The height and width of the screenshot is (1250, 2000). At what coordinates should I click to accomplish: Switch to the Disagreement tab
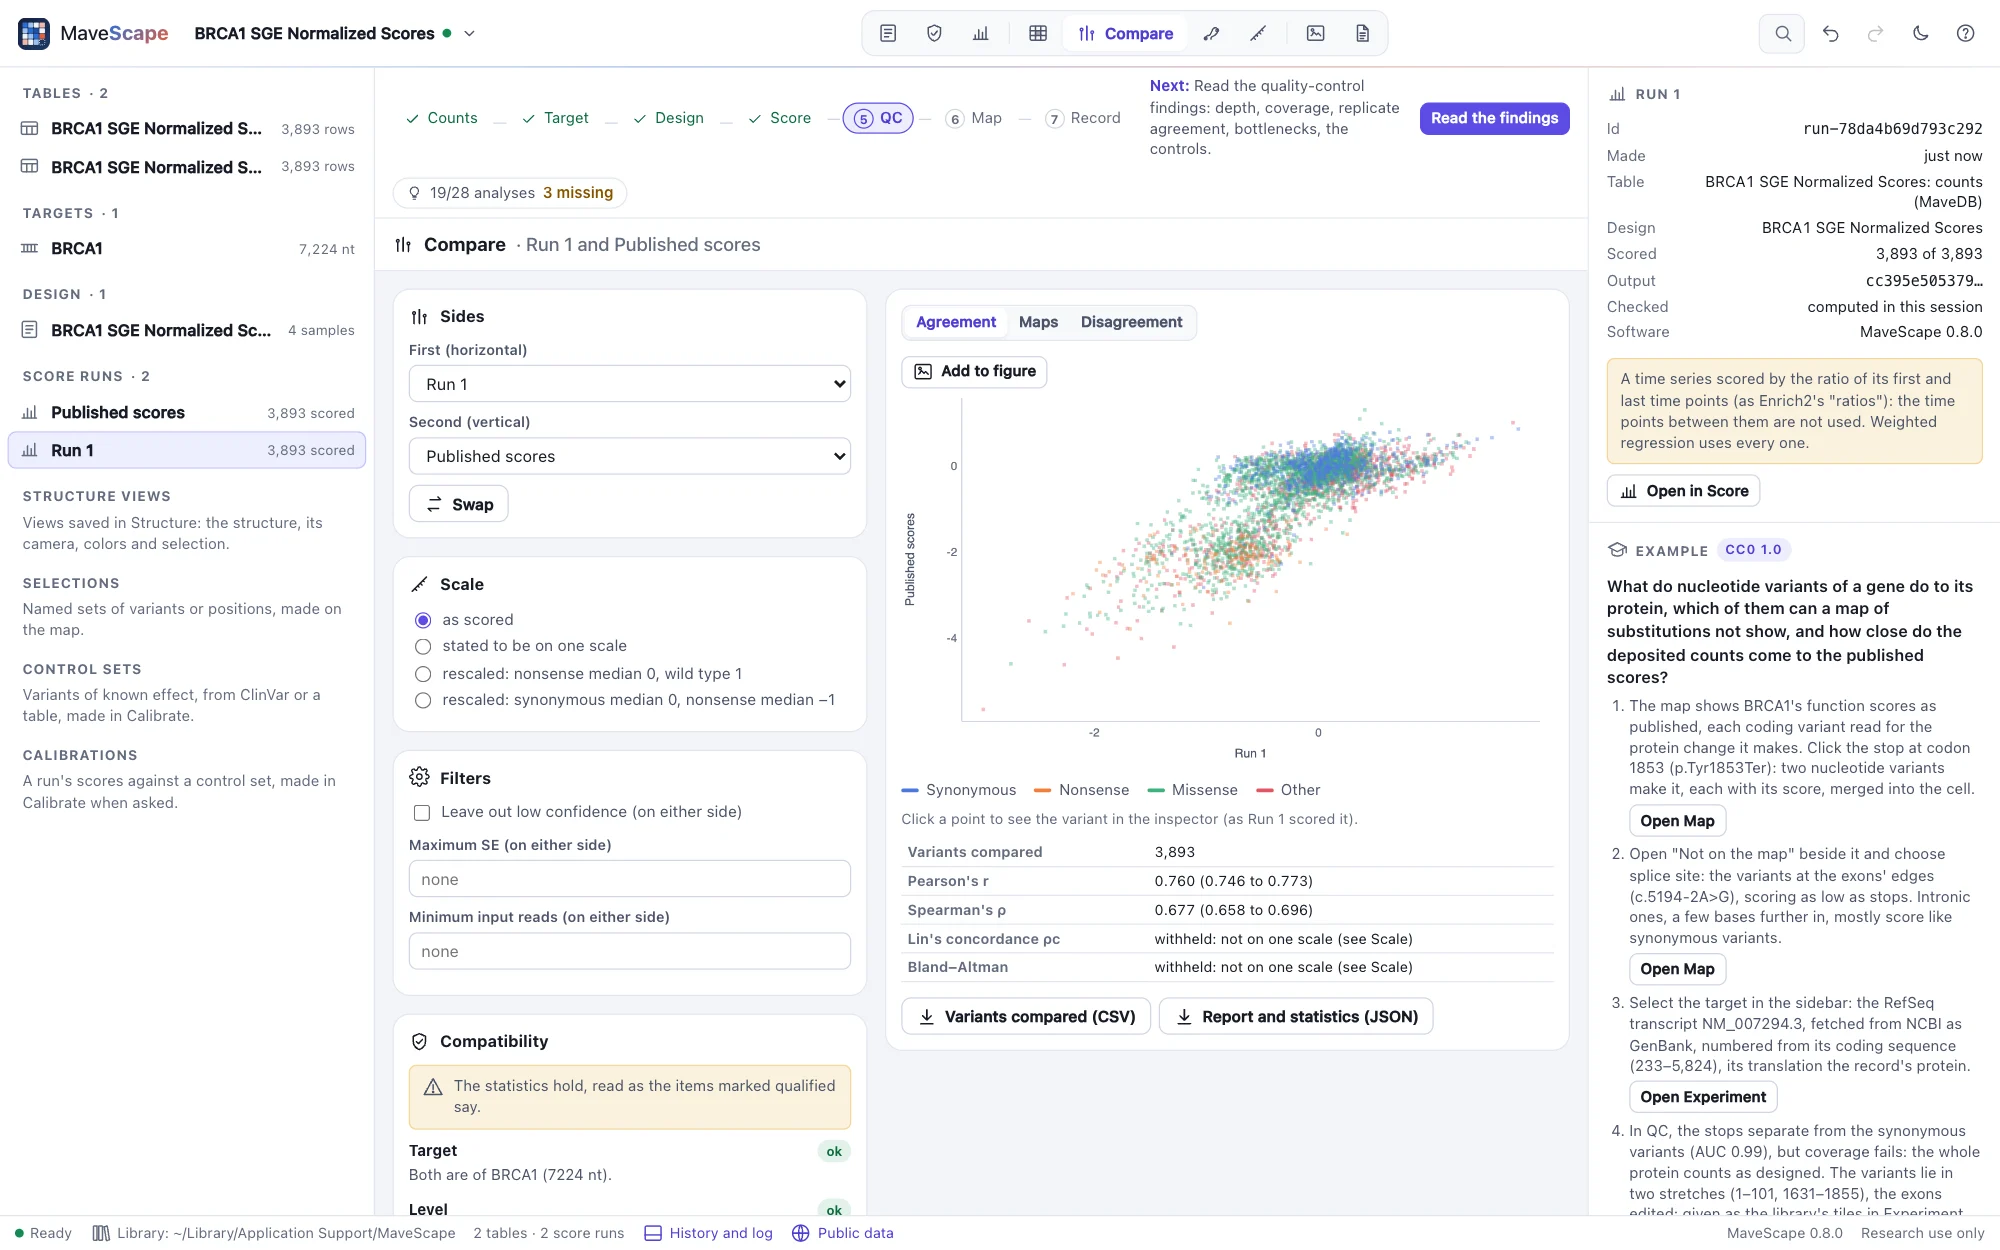pos(1131,322)
